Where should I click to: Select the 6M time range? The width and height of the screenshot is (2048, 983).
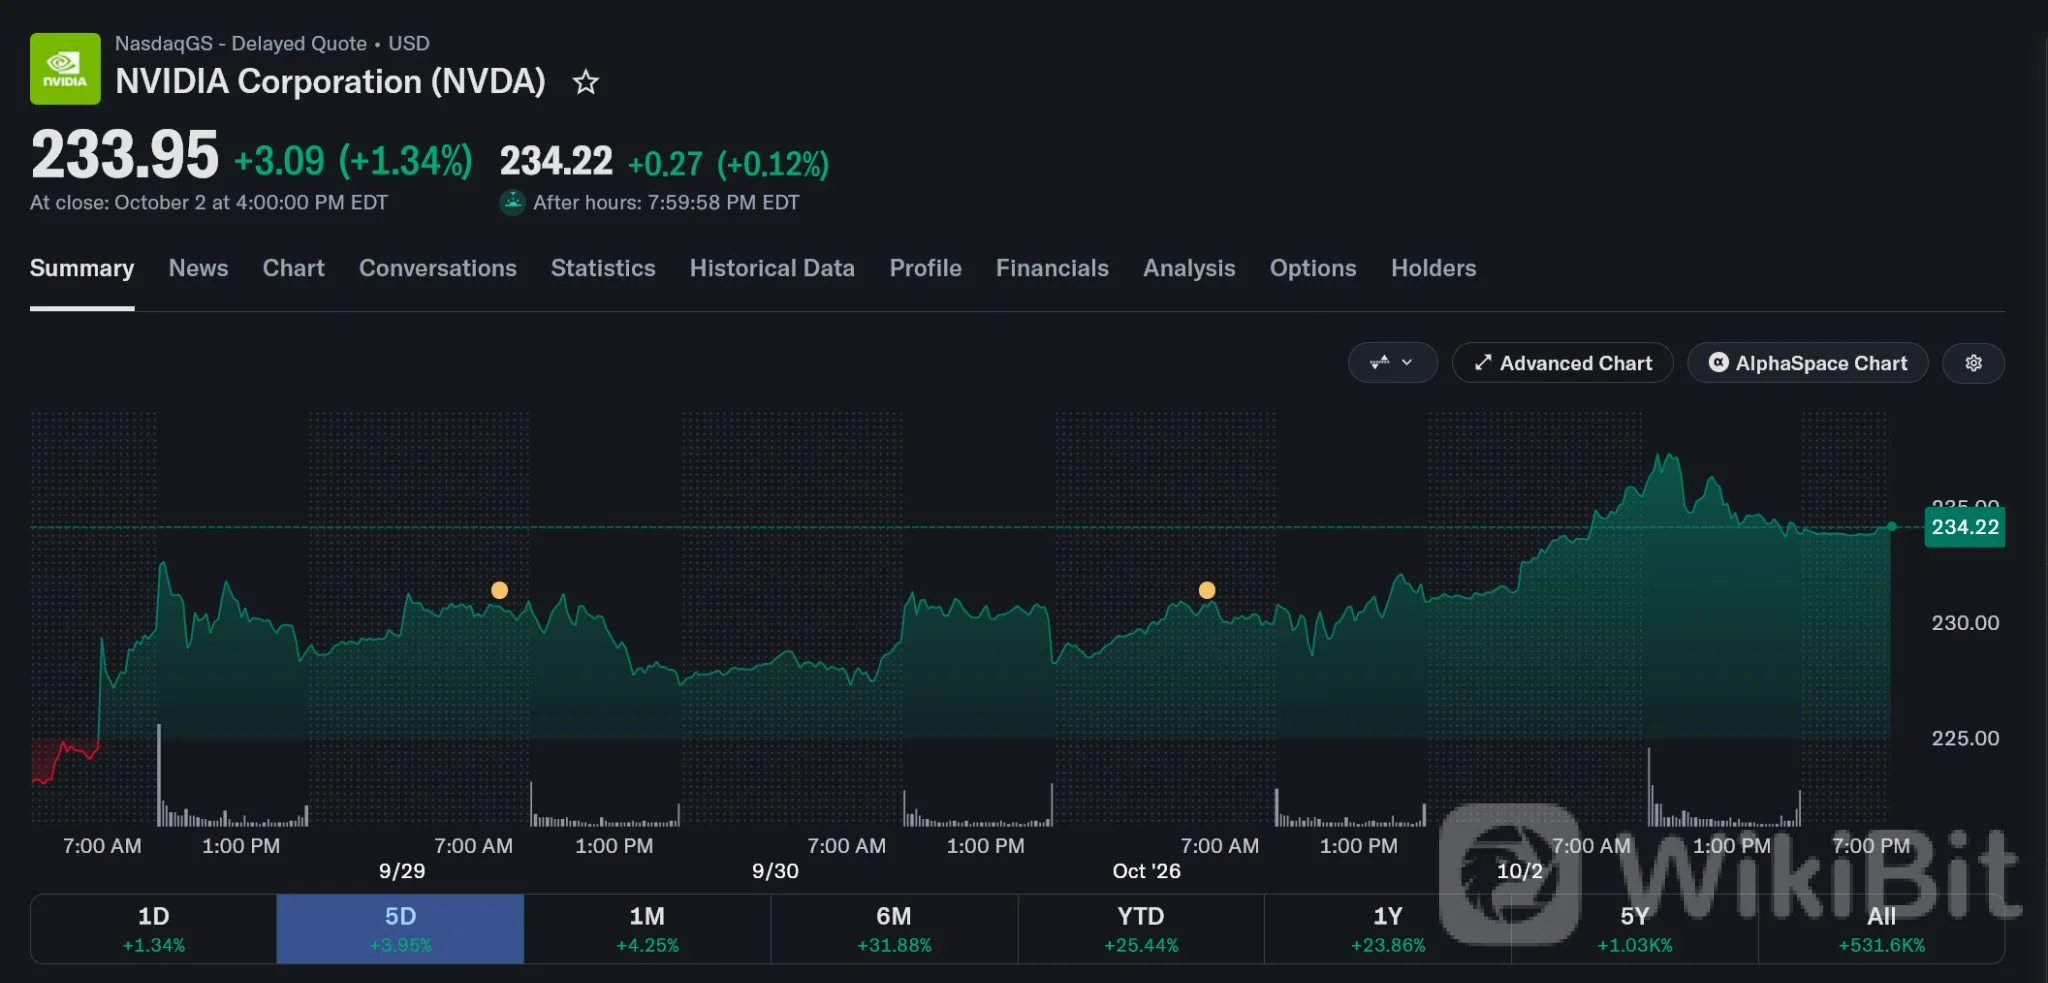click(x=894, y=929)
